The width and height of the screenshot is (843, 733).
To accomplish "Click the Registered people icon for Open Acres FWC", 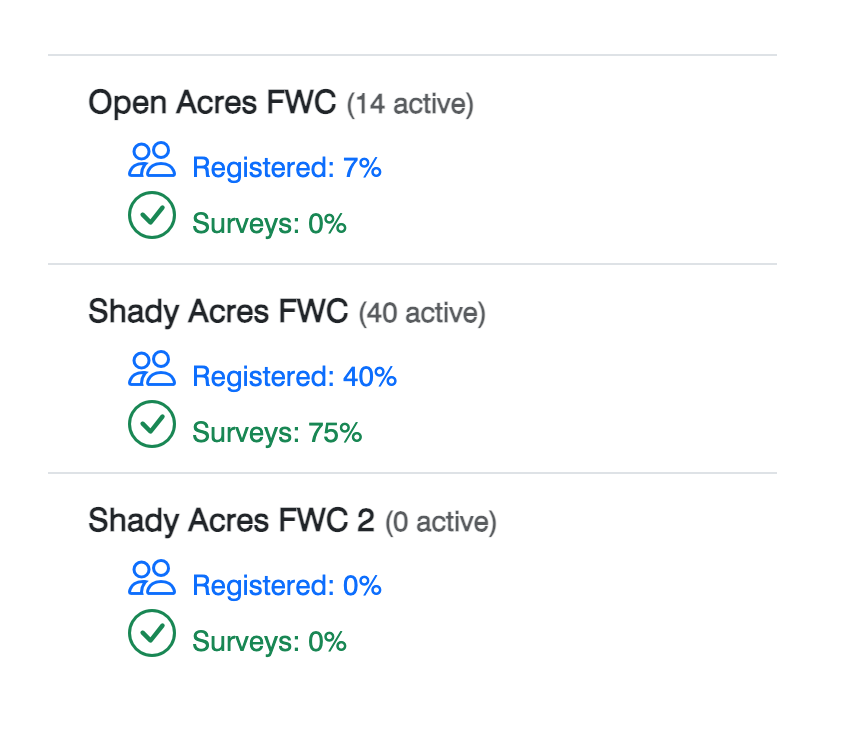I will point(151,158).
